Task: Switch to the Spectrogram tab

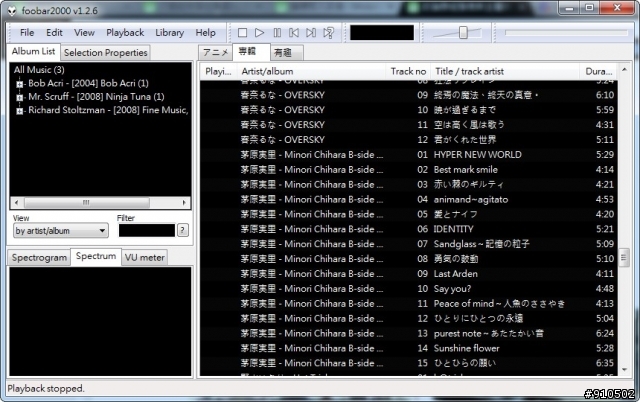Action: click(x=39, y=258)
